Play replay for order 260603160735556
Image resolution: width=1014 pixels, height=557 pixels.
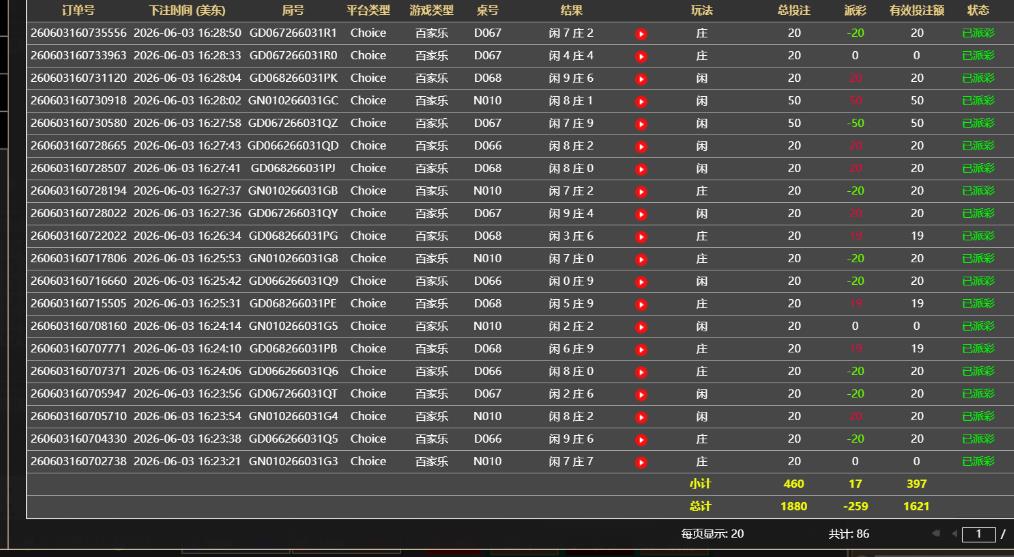point(641,34)
